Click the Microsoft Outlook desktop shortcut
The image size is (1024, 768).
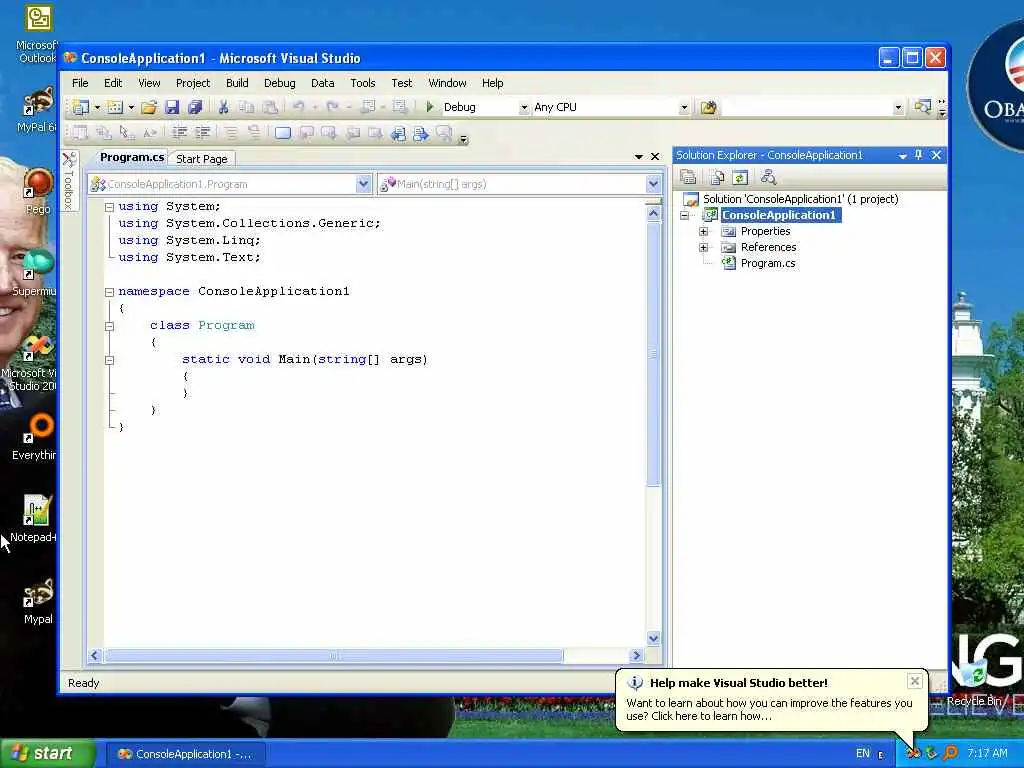pyautogui.click(x=37, y=34)
